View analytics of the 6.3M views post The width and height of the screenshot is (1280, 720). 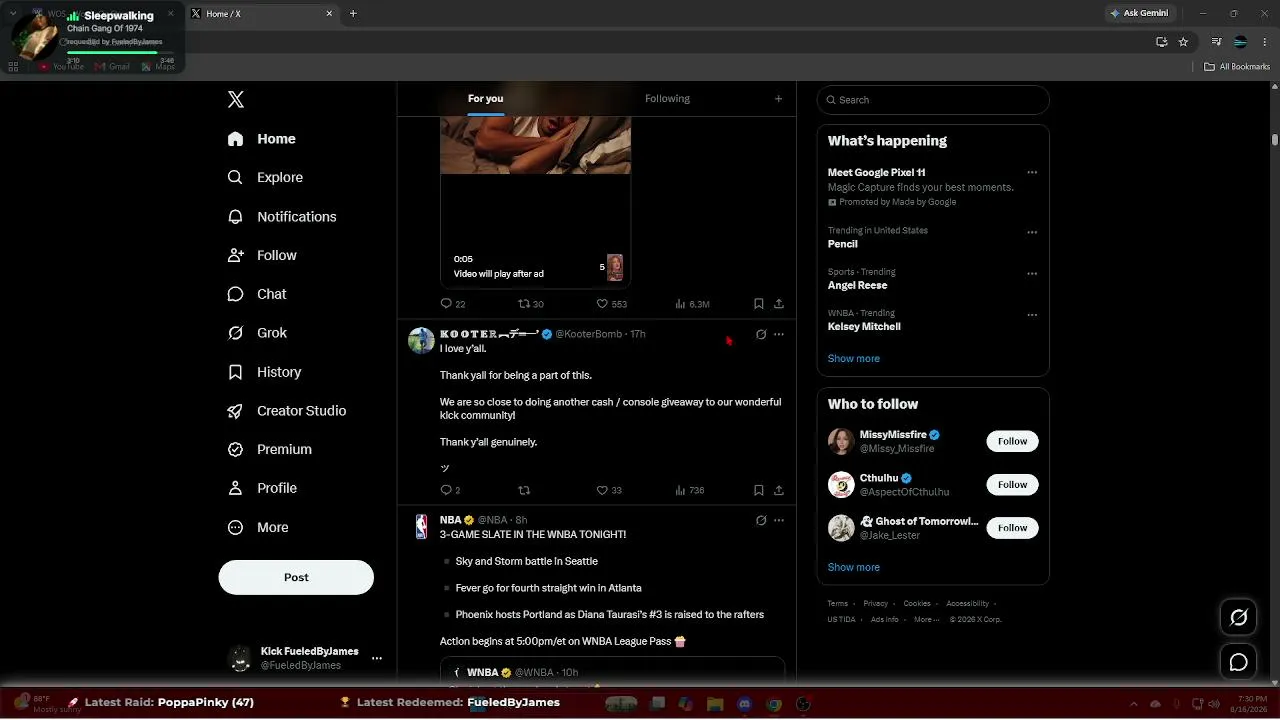[x=692, y=304]
